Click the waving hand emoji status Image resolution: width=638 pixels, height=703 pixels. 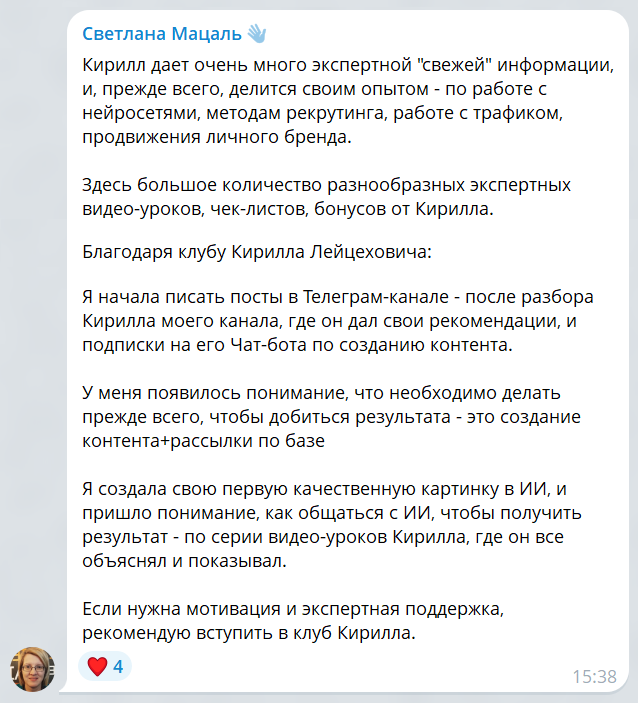click(257, 33)
